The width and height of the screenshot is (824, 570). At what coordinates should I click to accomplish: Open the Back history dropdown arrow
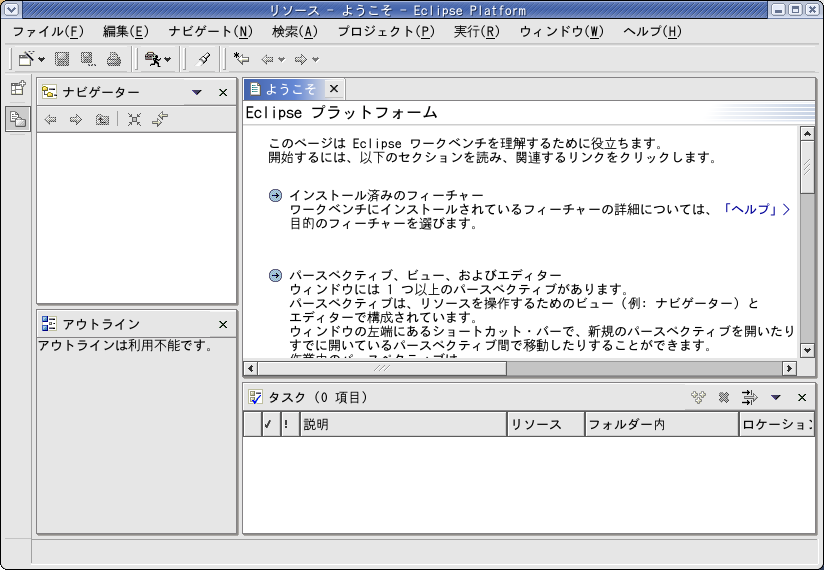[x=282, y=59]
